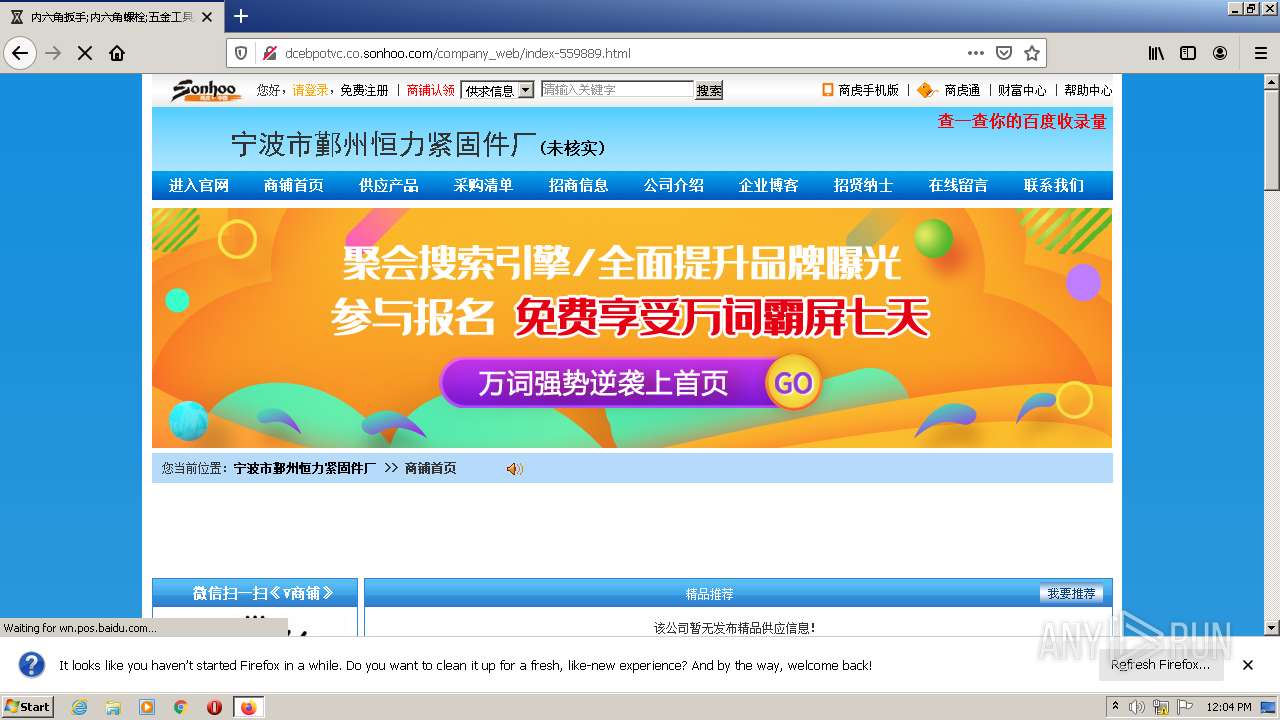Launch Chrome from the taskbar

point(181,707)
